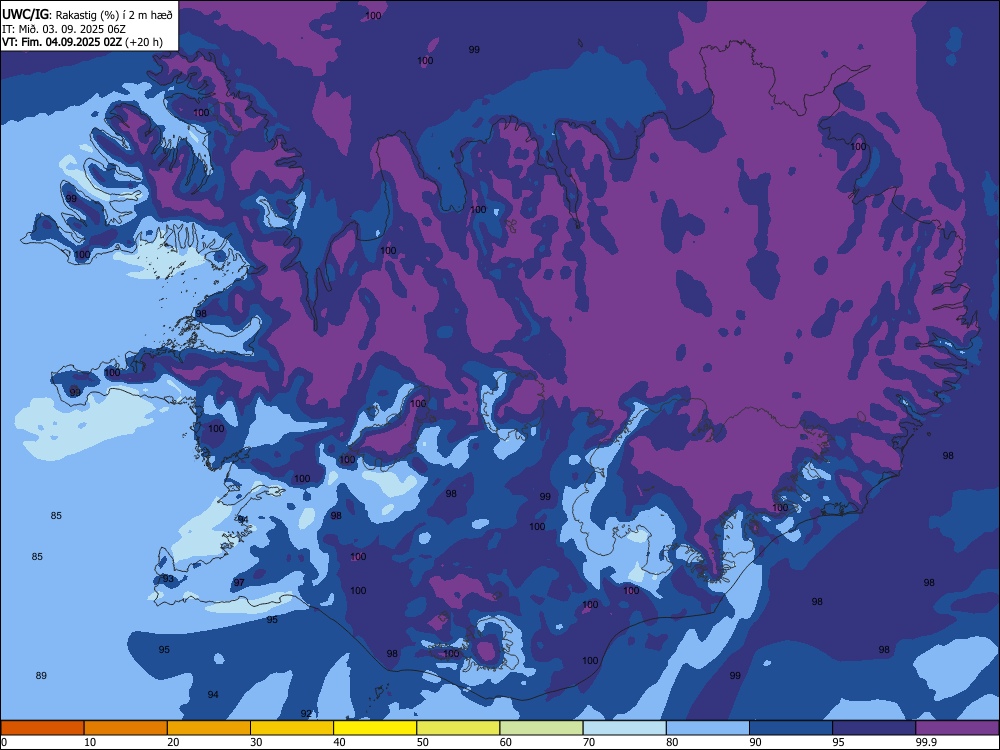The image size is (1000, 750).
Task: Click the 'VT: Fim. 04.09.2025 02Z' line
Action: (x=62, y=42)
